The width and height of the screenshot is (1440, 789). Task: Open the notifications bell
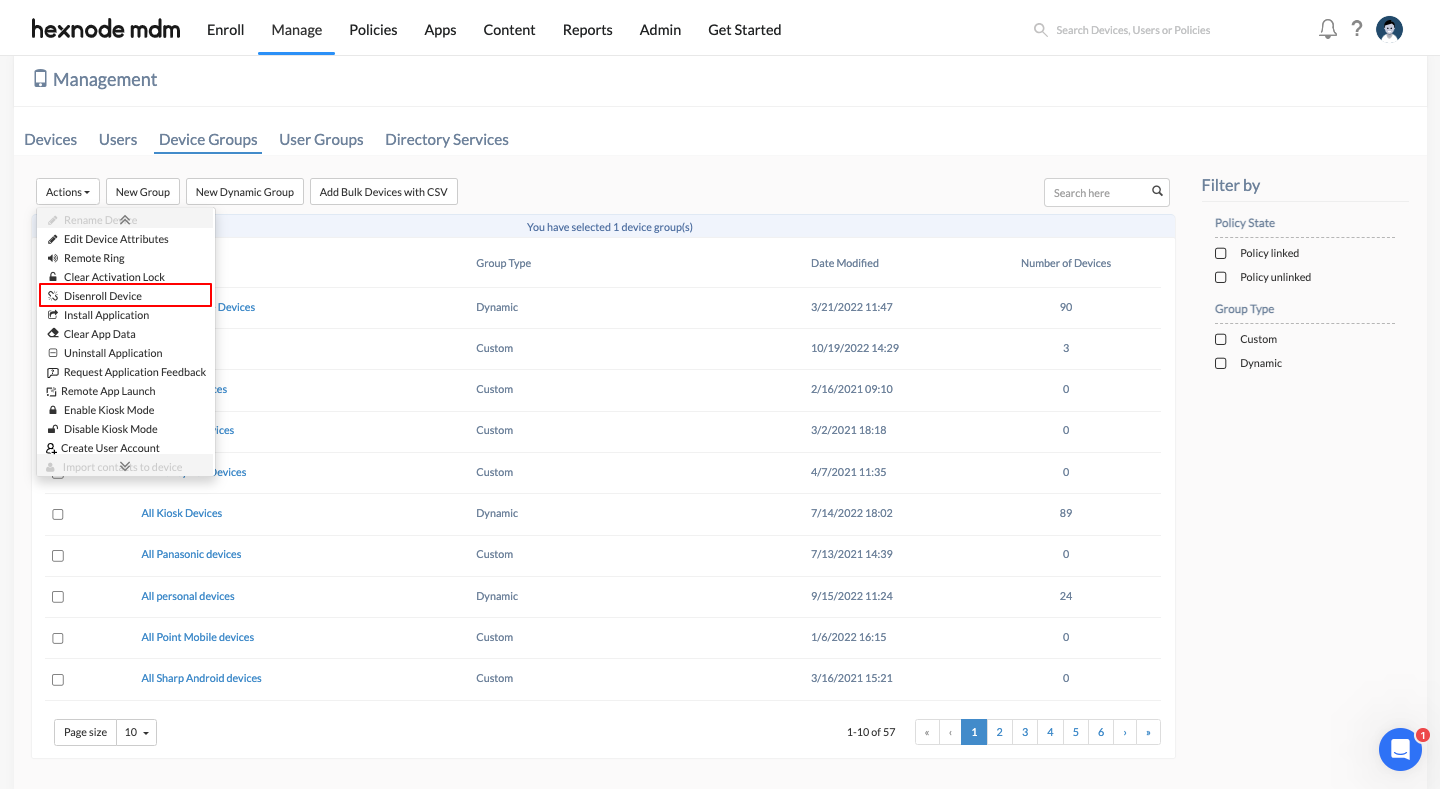point(1328,29)
